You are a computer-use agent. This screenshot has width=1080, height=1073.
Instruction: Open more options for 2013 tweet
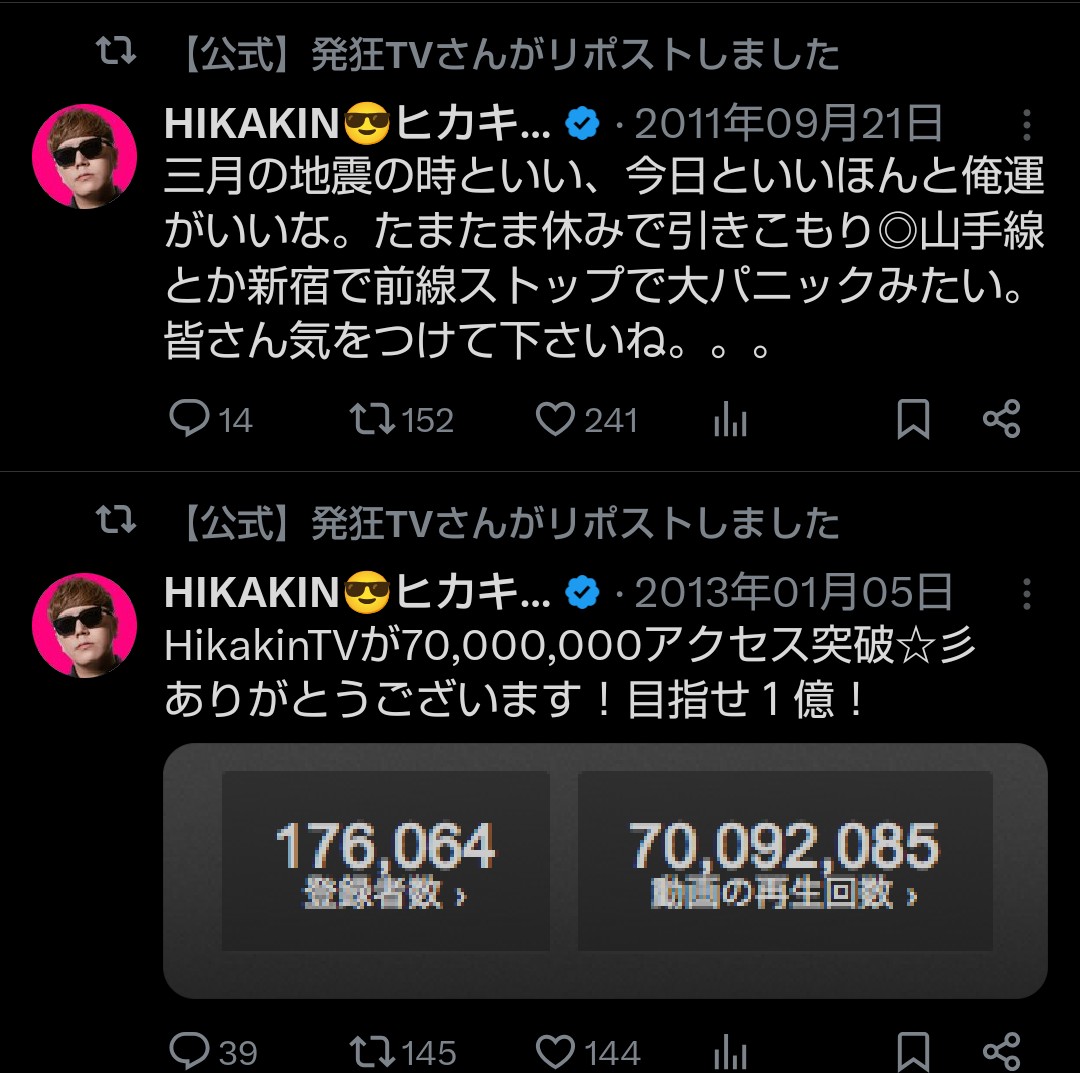(1027, 595)
